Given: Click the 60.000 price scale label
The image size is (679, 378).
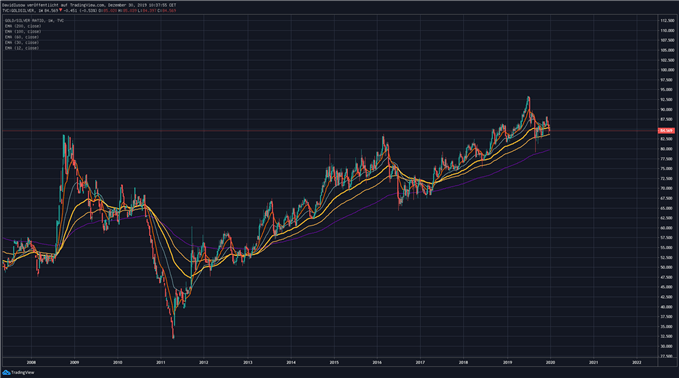Looking at the screenshot, I should click(x=667, y=228).
